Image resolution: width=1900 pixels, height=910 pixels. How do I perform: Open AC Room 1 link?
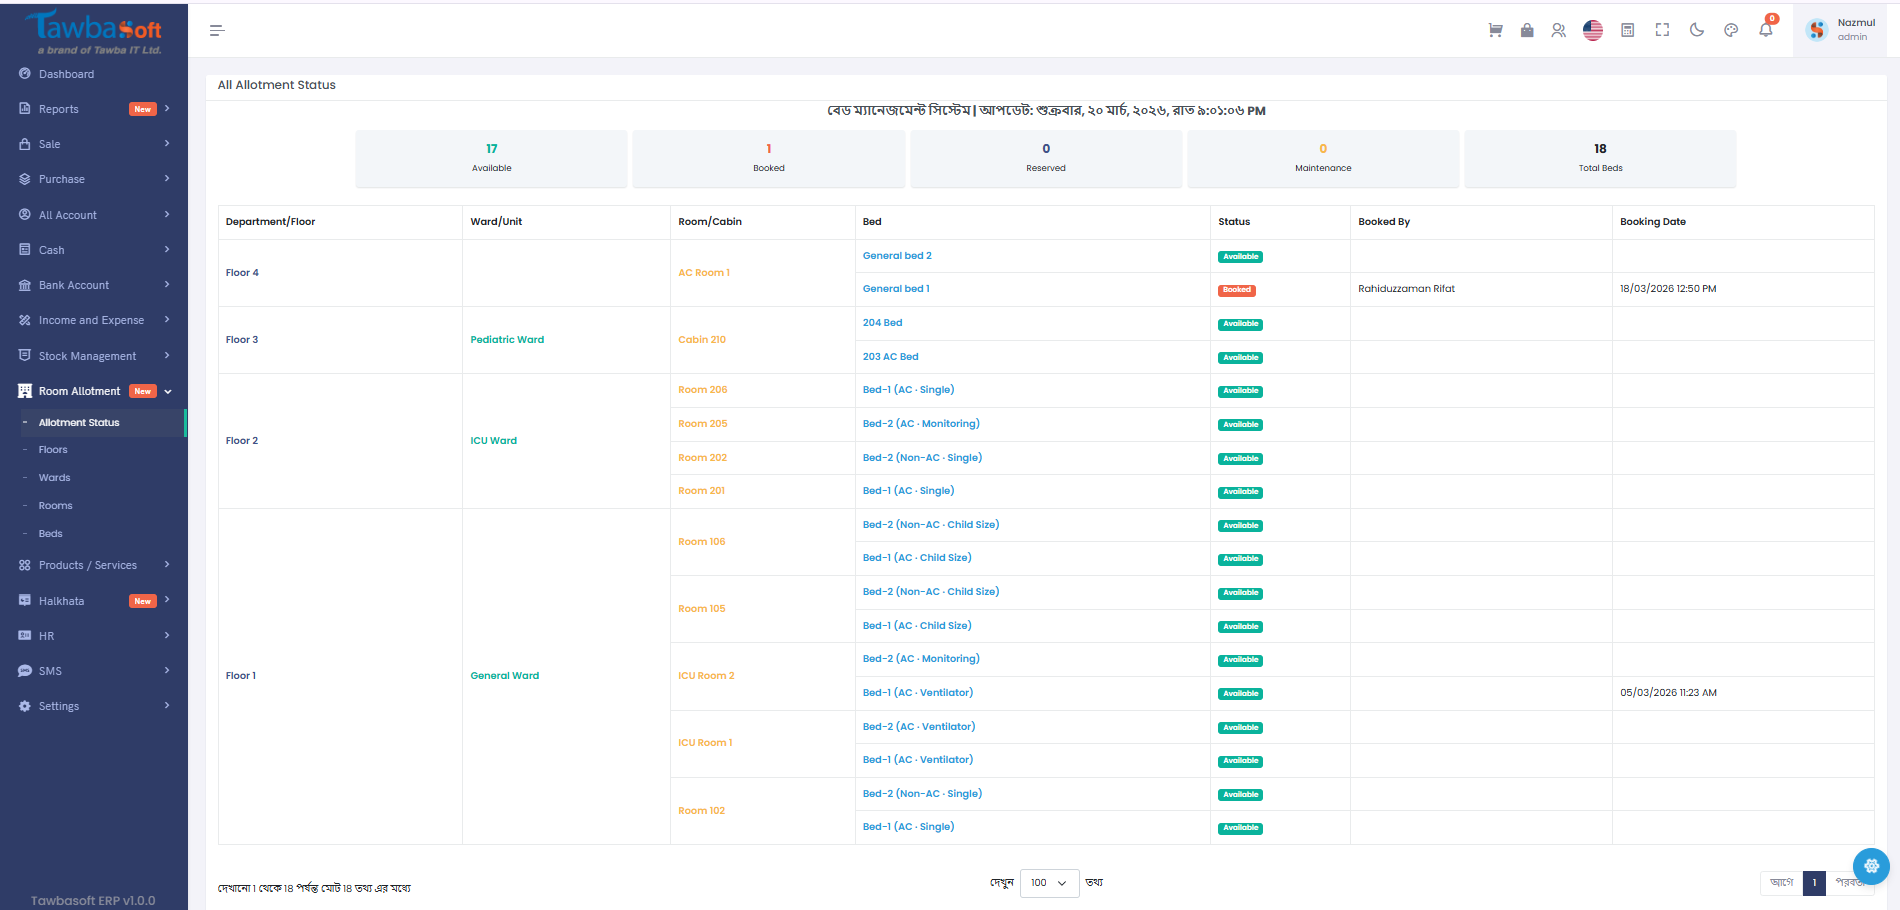click(x=704, y=273)
